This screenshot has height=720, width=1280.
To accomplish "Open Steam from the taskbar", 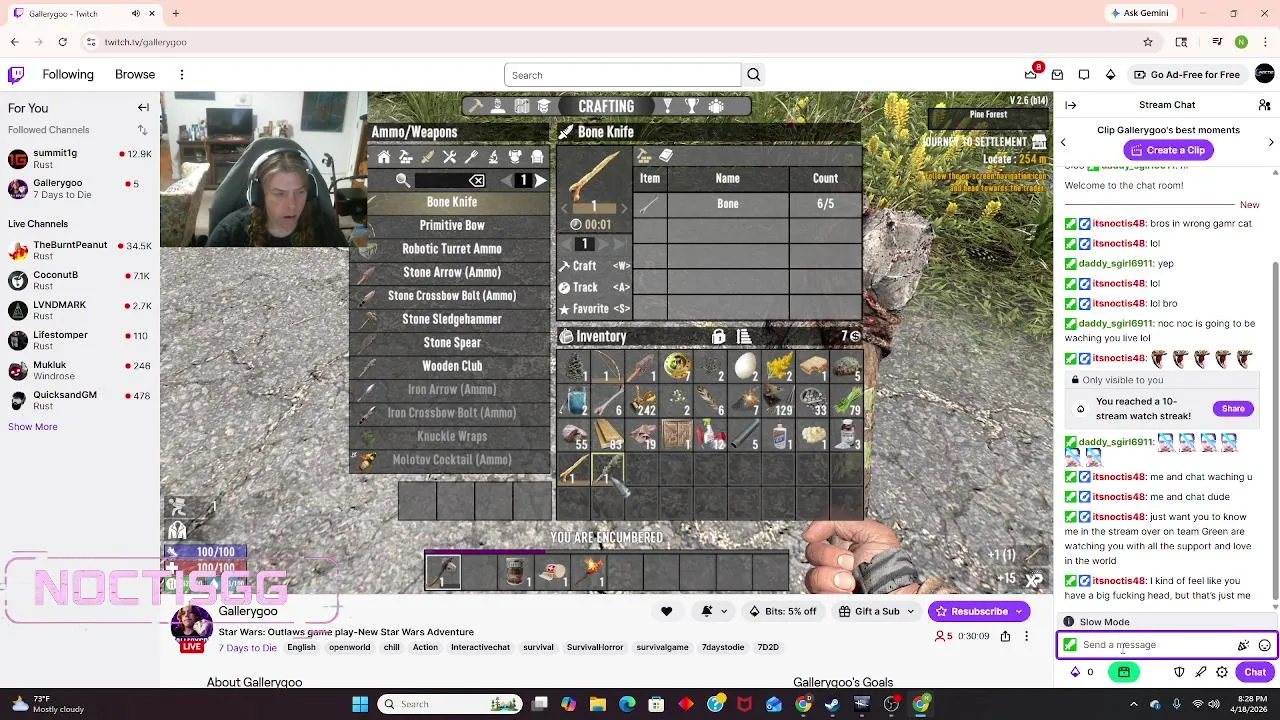I will [832, 704].
